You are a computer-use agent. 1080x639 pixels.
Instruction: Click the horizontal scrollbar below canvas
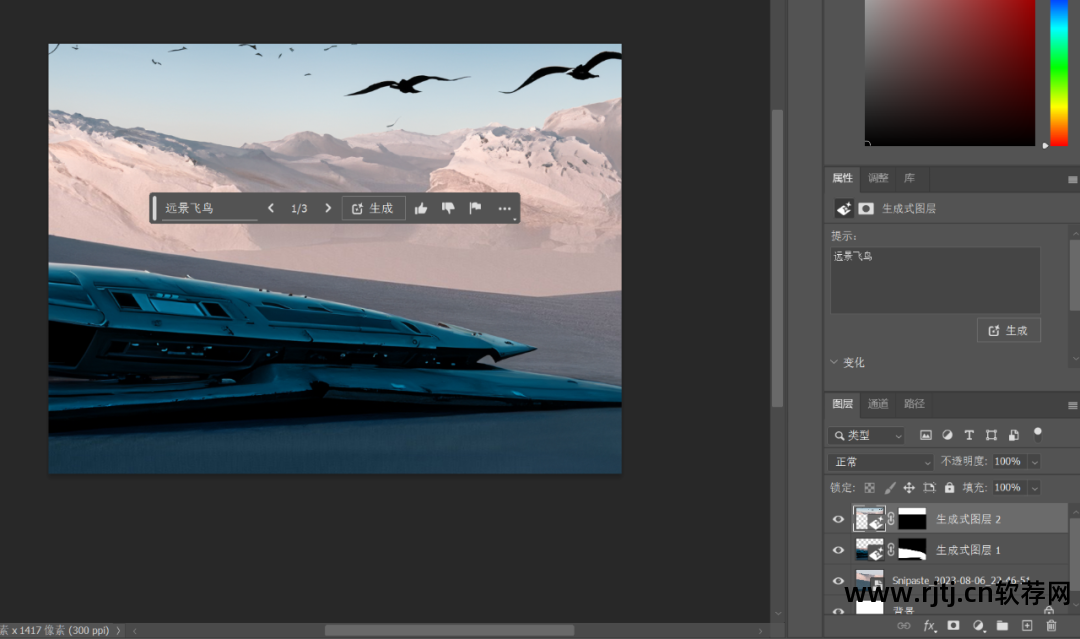coord(449,631)
